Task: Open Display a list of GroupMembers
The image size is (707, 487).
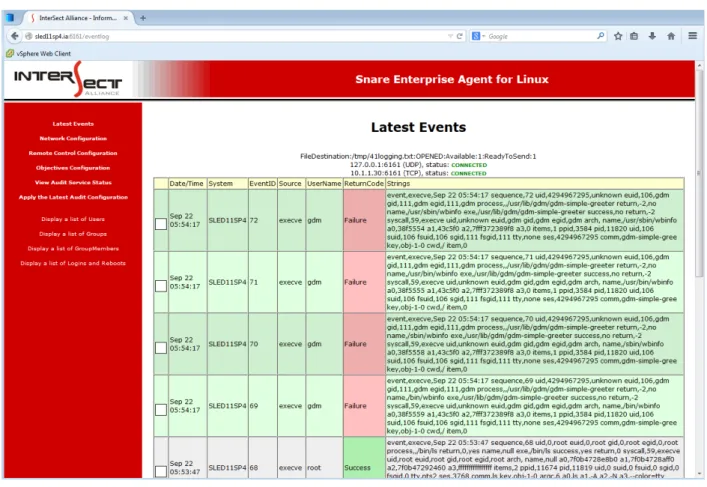Action: point(73,248)
